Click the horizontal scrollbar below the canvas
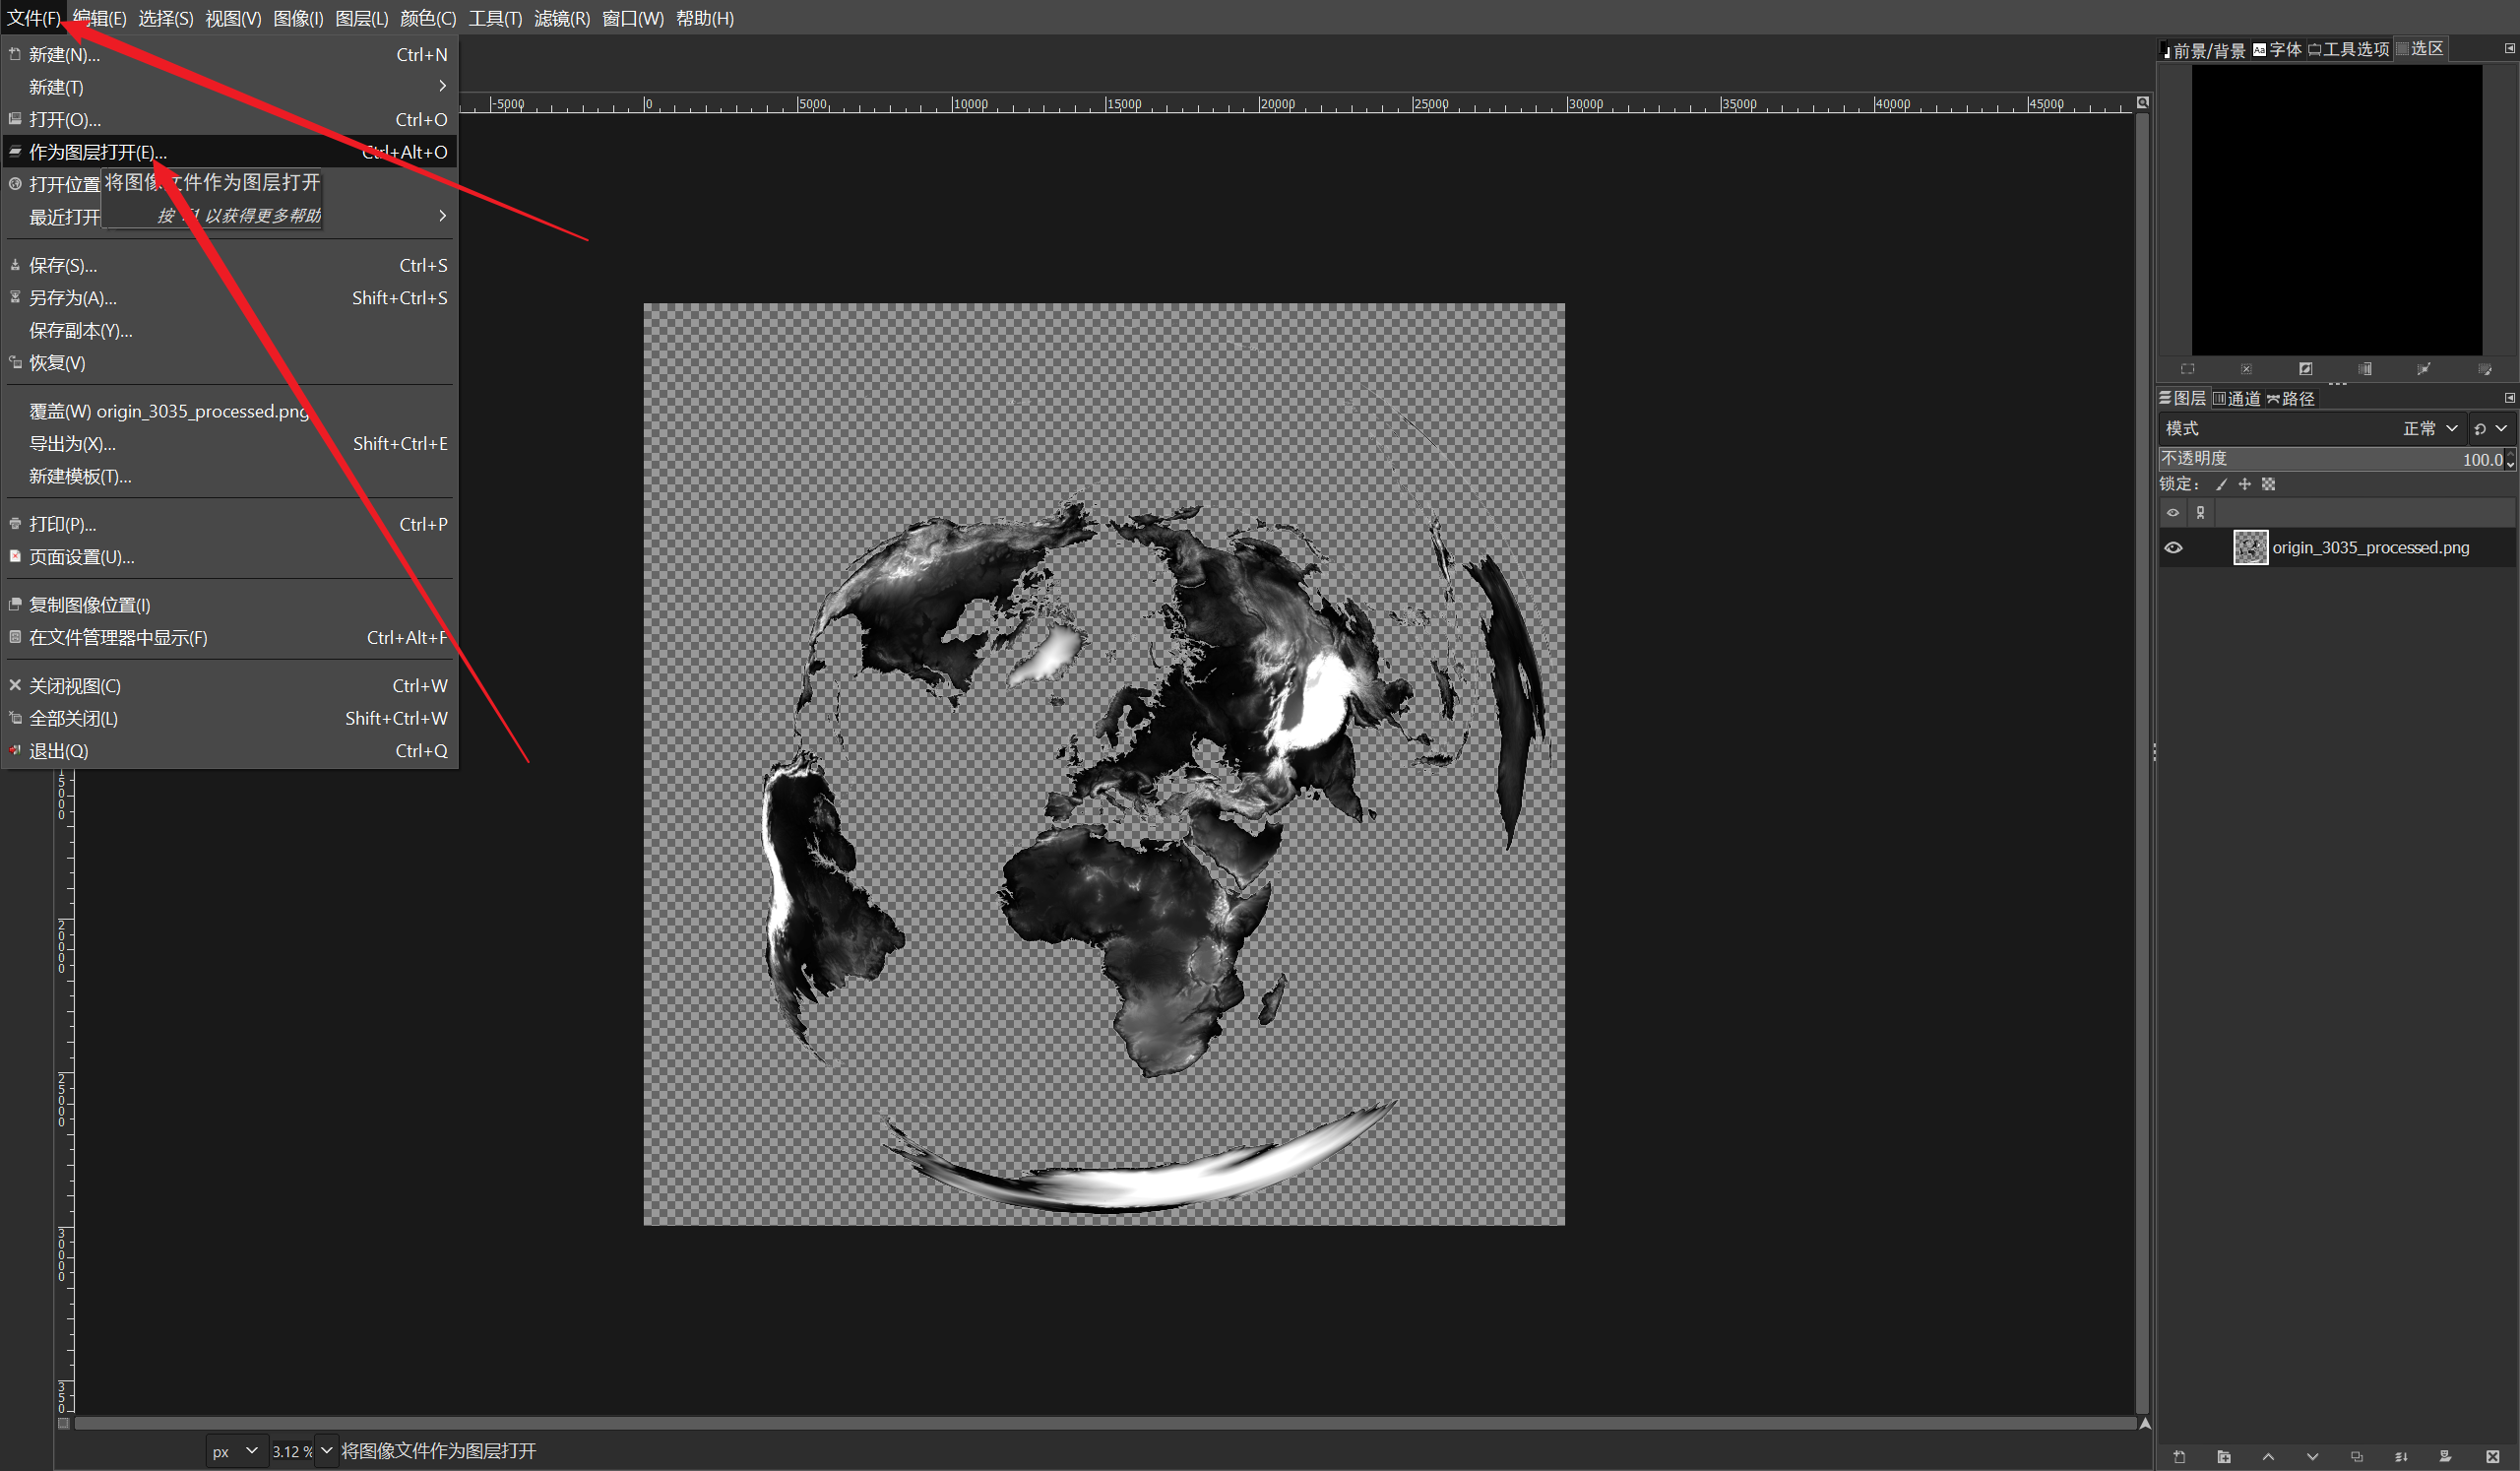The width and height of the screenshot is (2520, 1471). click(x=1104, y=1423)
